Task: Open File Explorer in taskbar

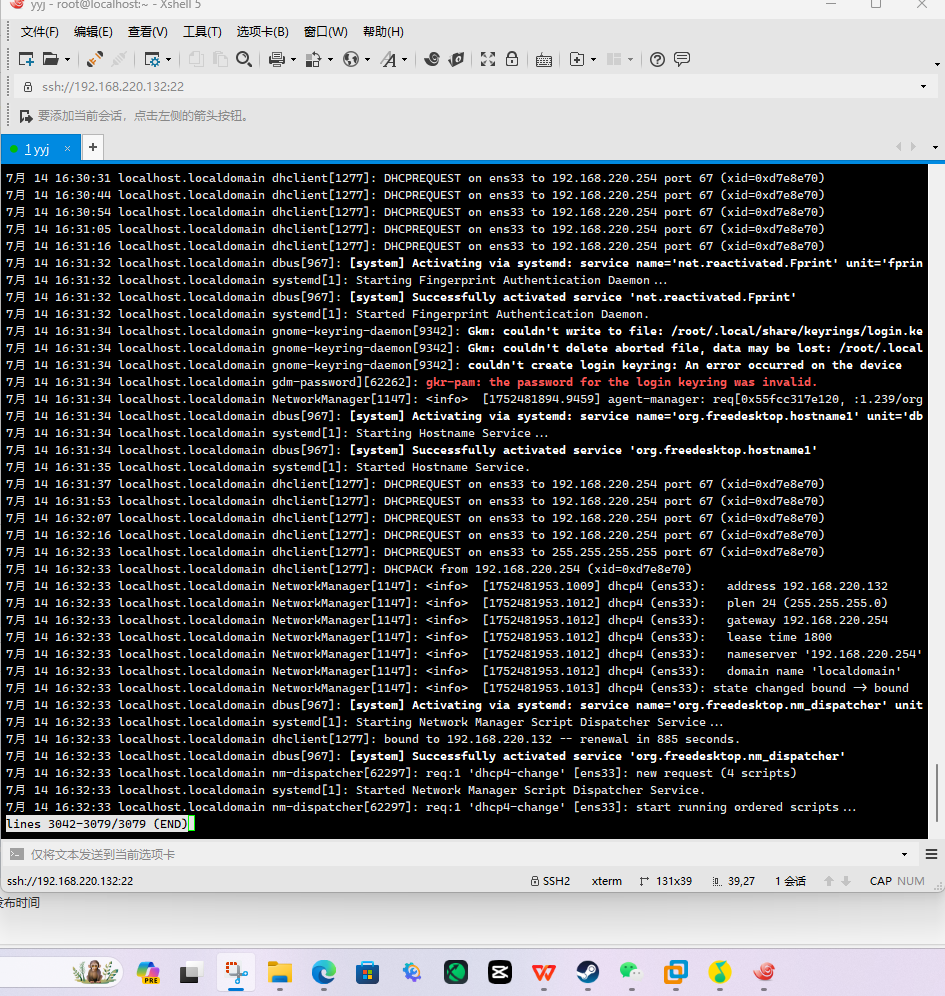Action: coord(279,972)
